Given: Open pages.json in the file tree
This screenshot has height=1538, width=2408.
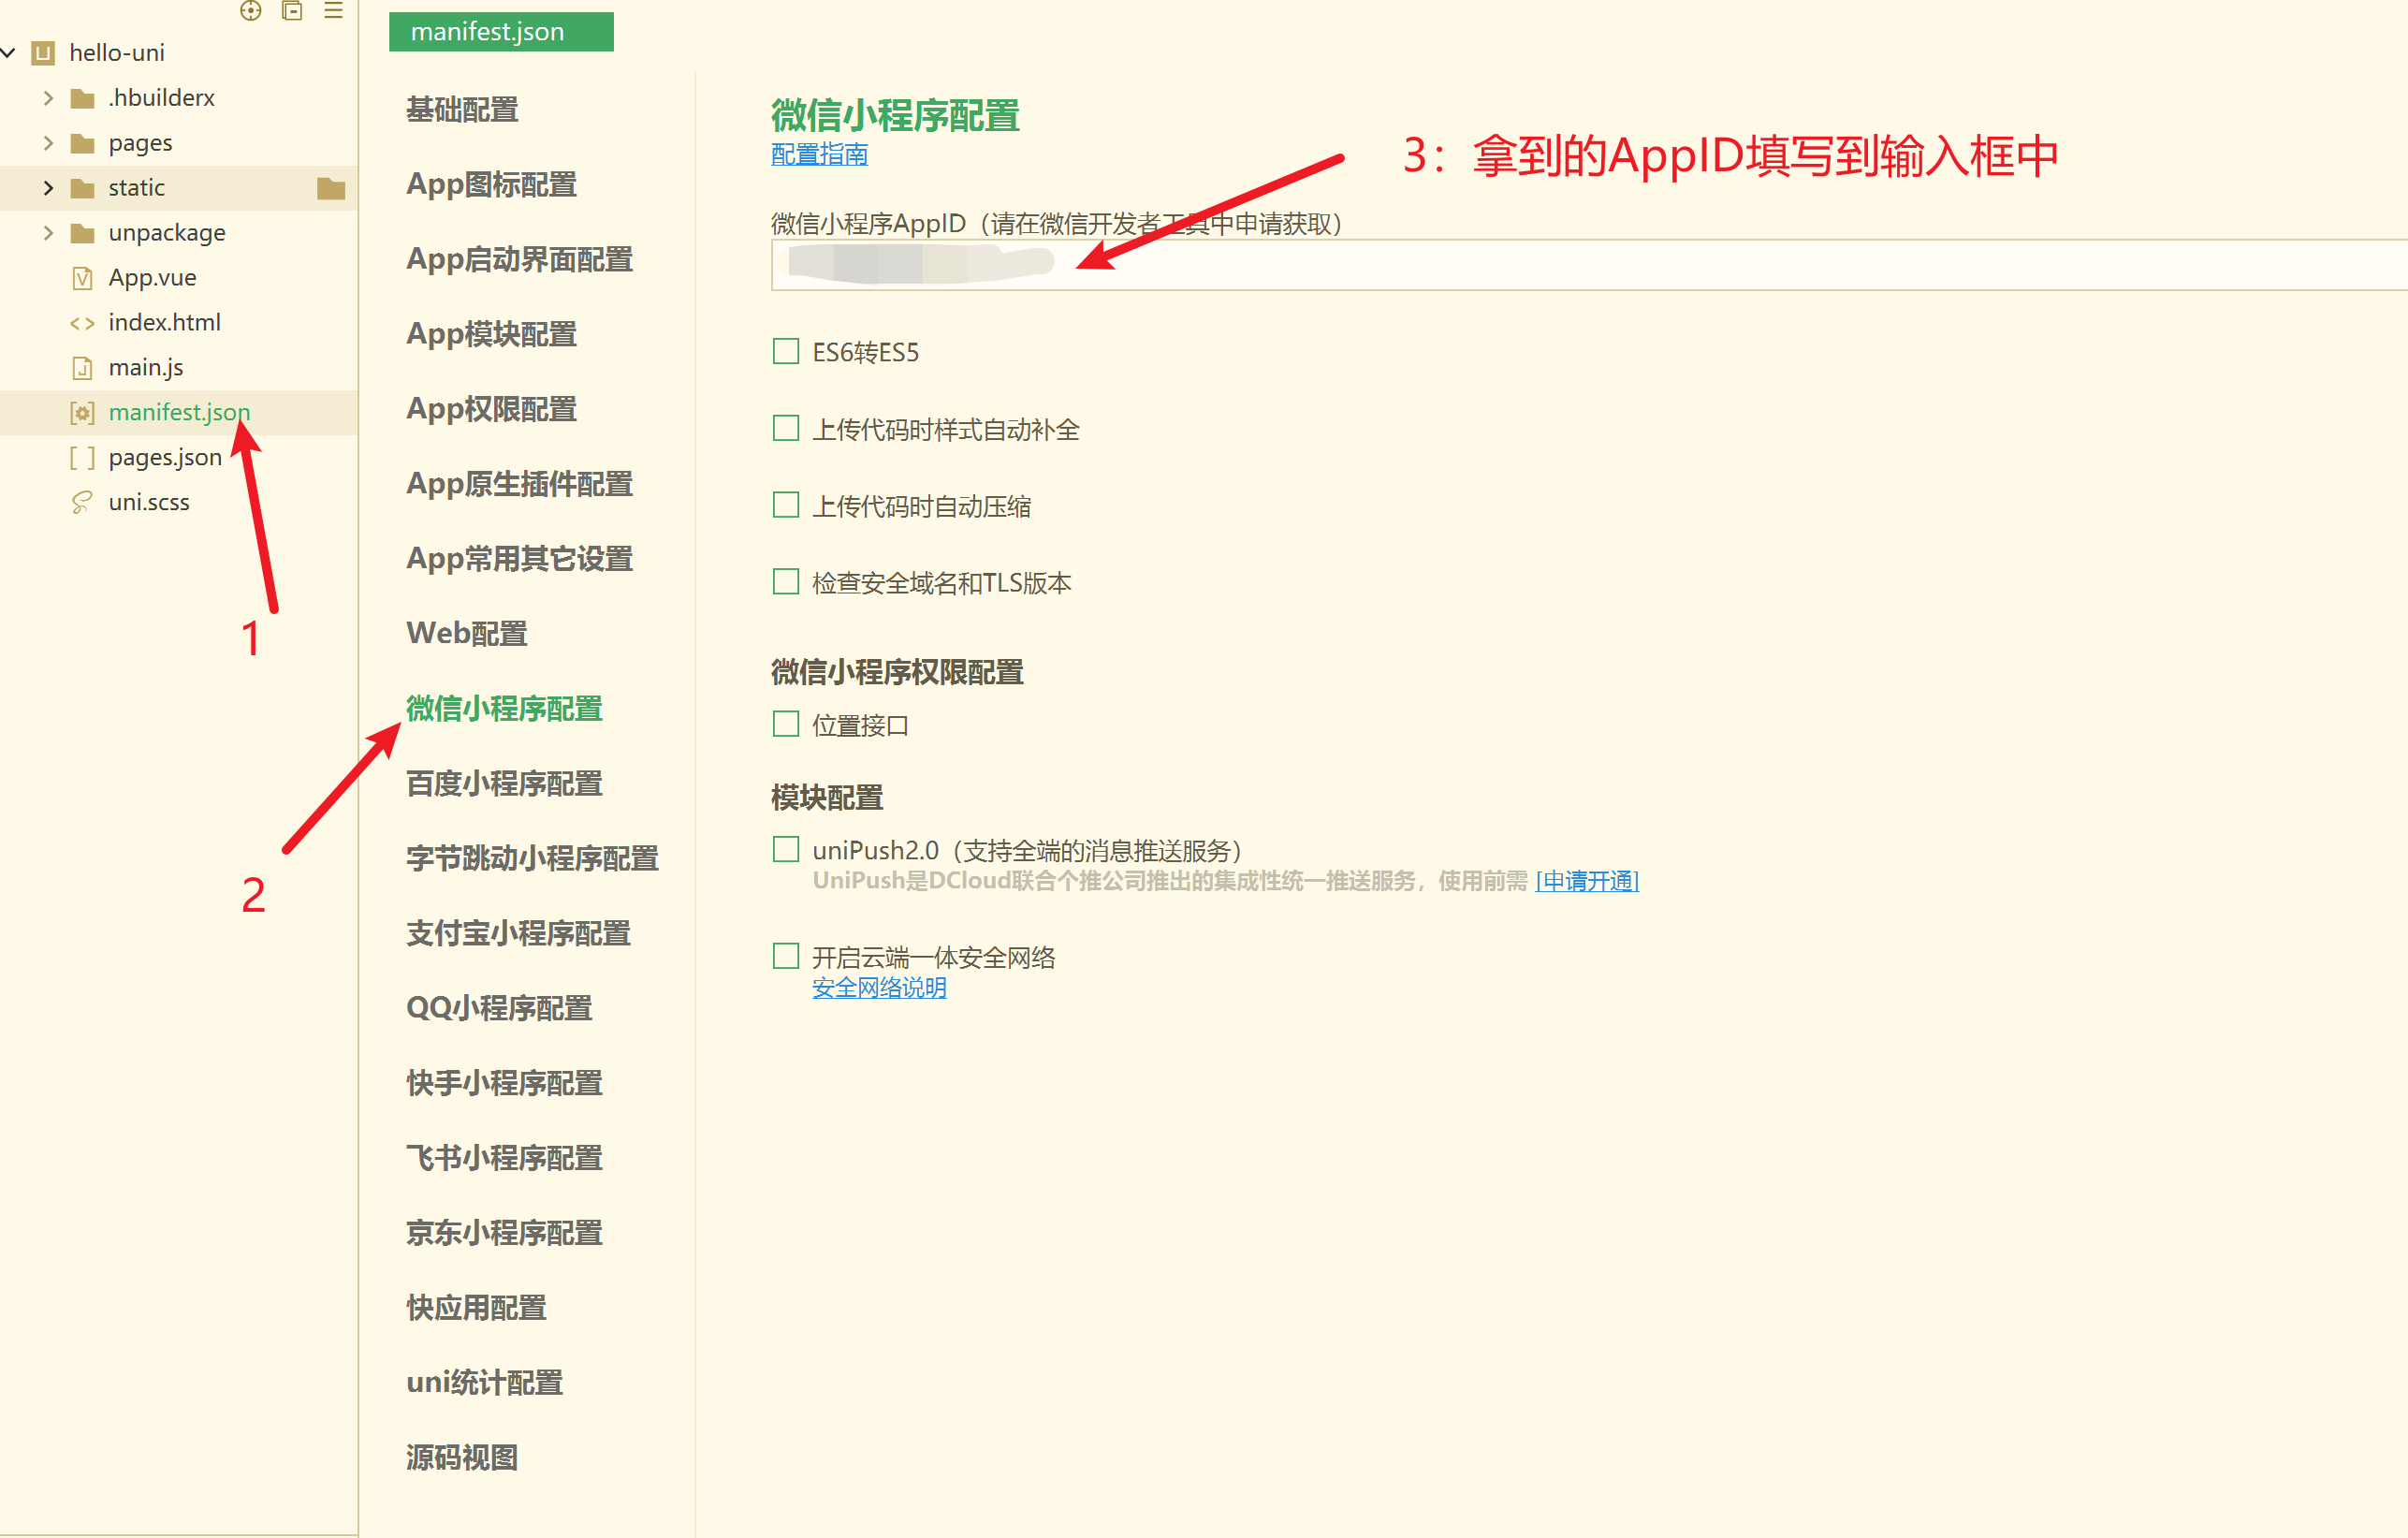Looking at the screenshot, I should [x=165, y=458].
